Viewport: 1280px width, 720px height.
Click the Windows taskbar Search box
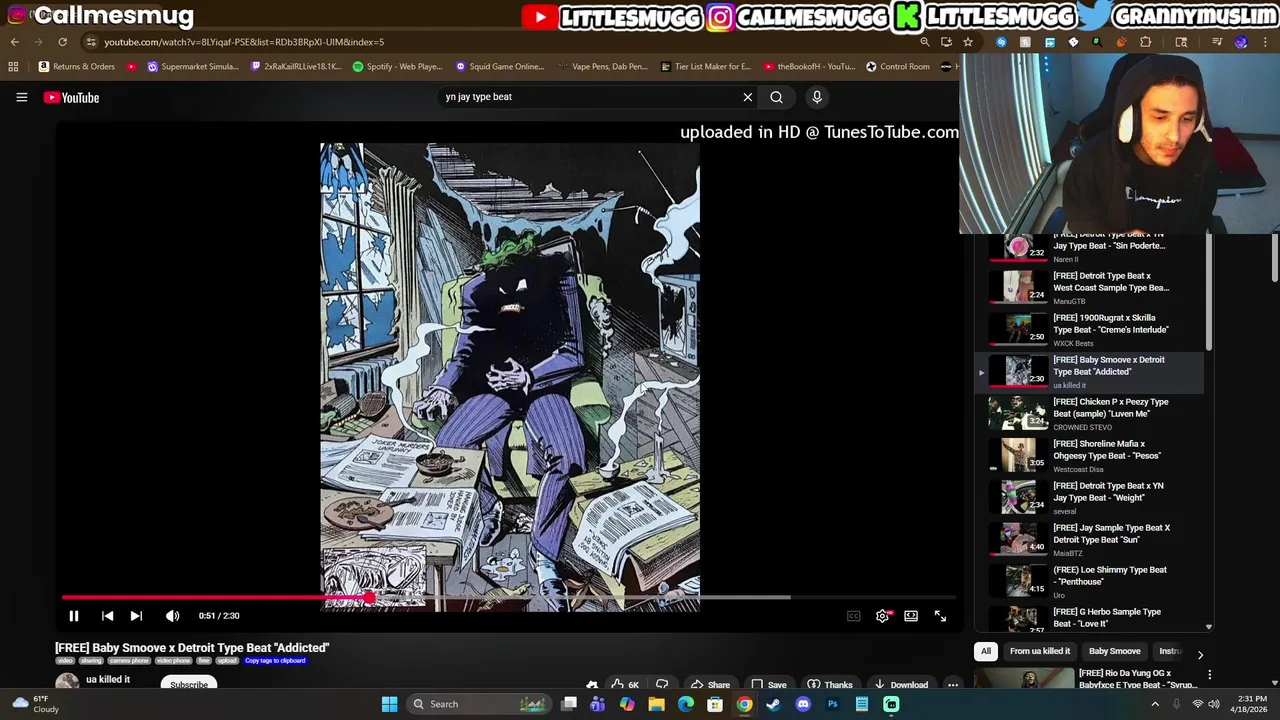(480, 704)
